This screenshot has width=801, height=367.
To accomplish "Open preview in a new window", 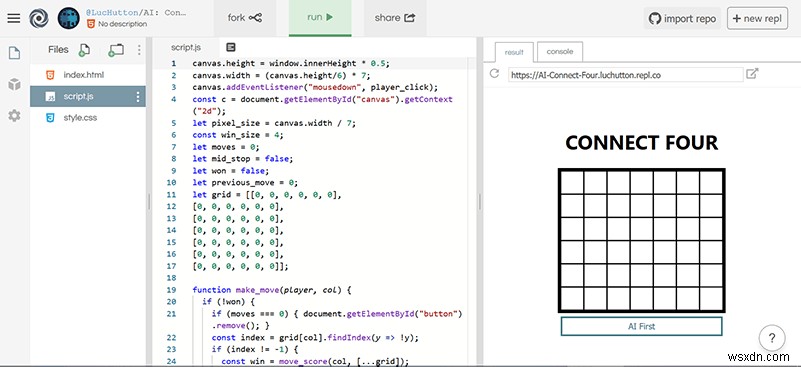I will 752,74.
